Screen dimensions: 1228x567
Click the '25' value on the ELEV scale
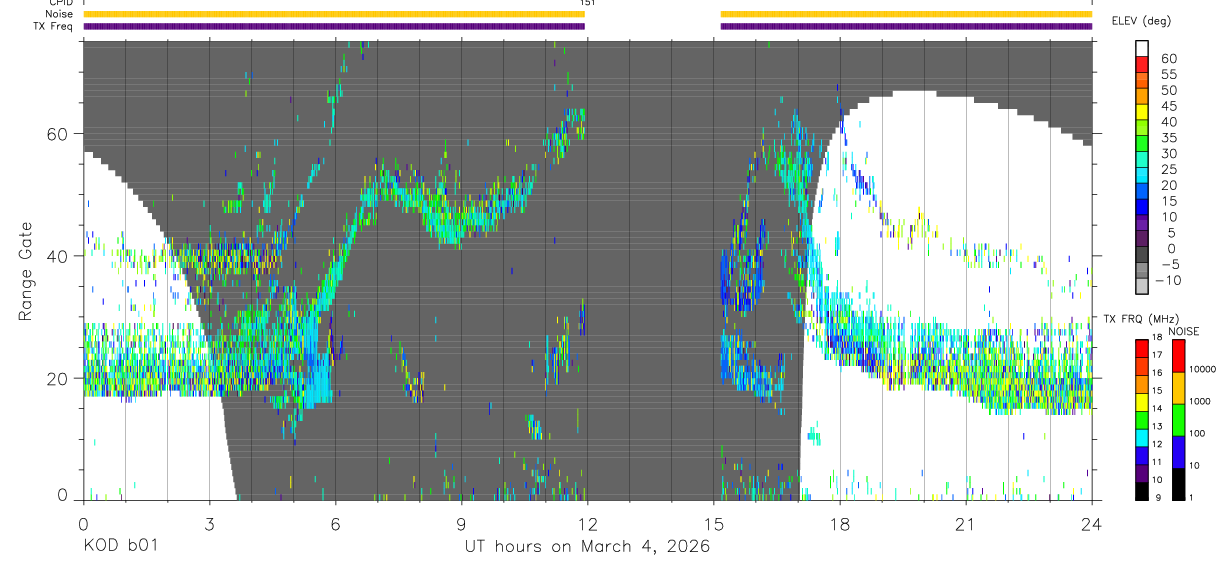click(1169, 169)
